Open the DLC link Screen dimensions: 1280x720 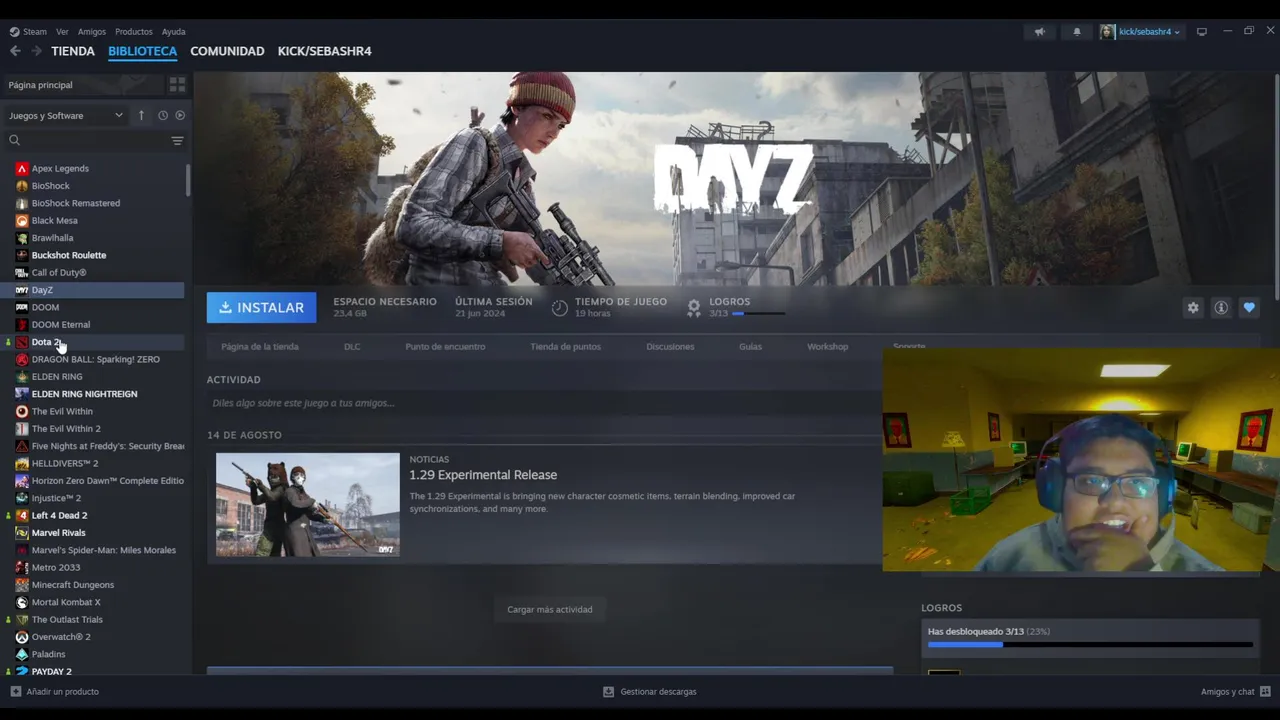click(x=352, y=347)
